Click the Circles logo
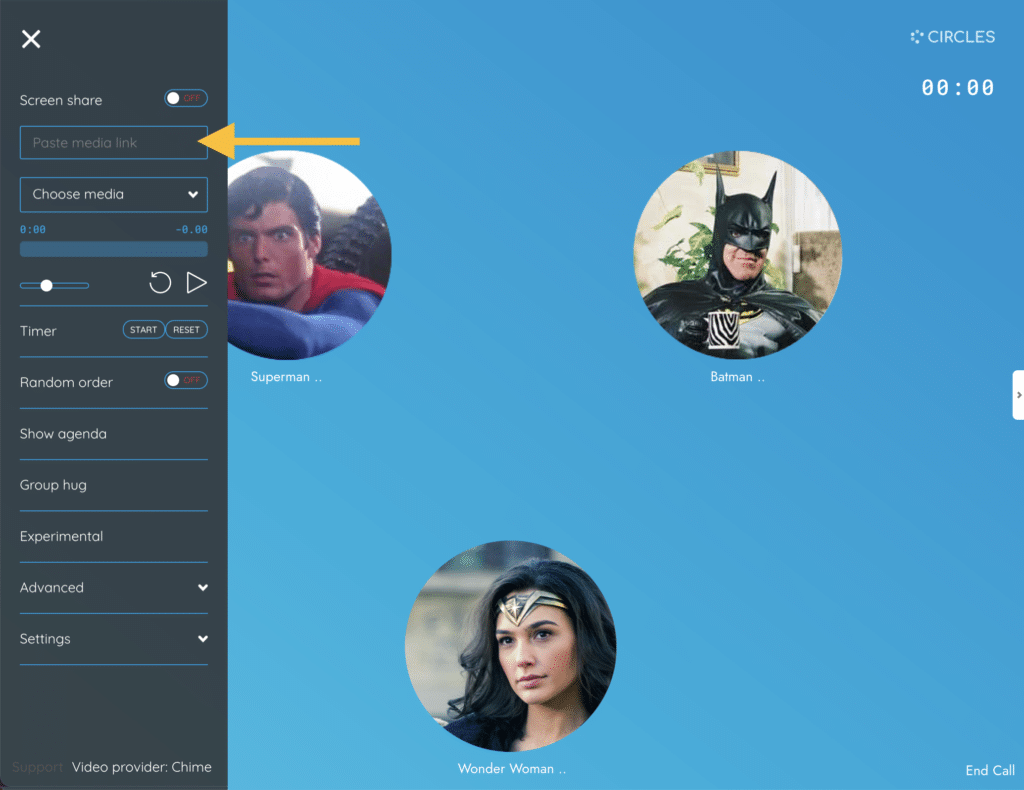Viewport: 1024px width, 790px height. click(x=953, y=37)
